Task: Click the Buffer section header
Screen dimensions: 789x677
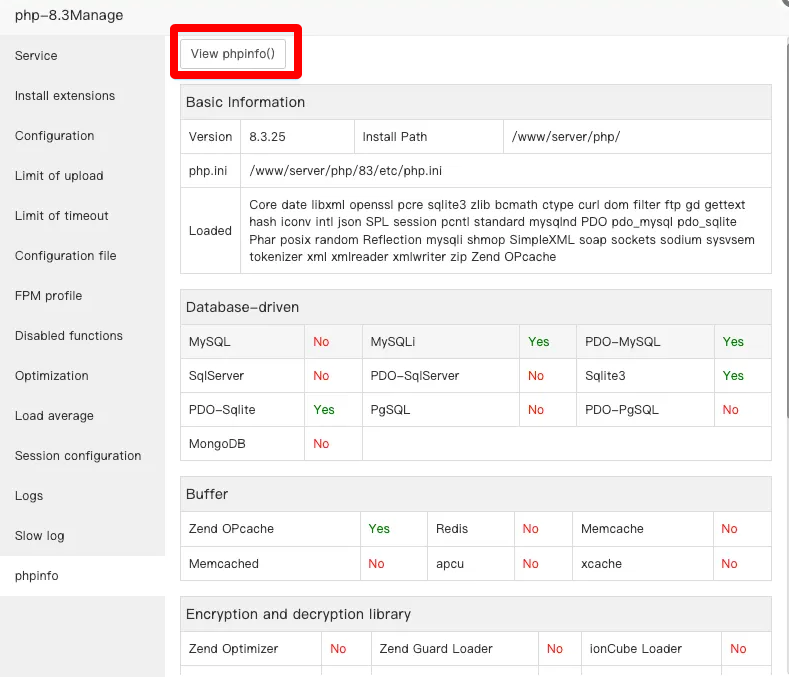Action: tap(476, 494)
